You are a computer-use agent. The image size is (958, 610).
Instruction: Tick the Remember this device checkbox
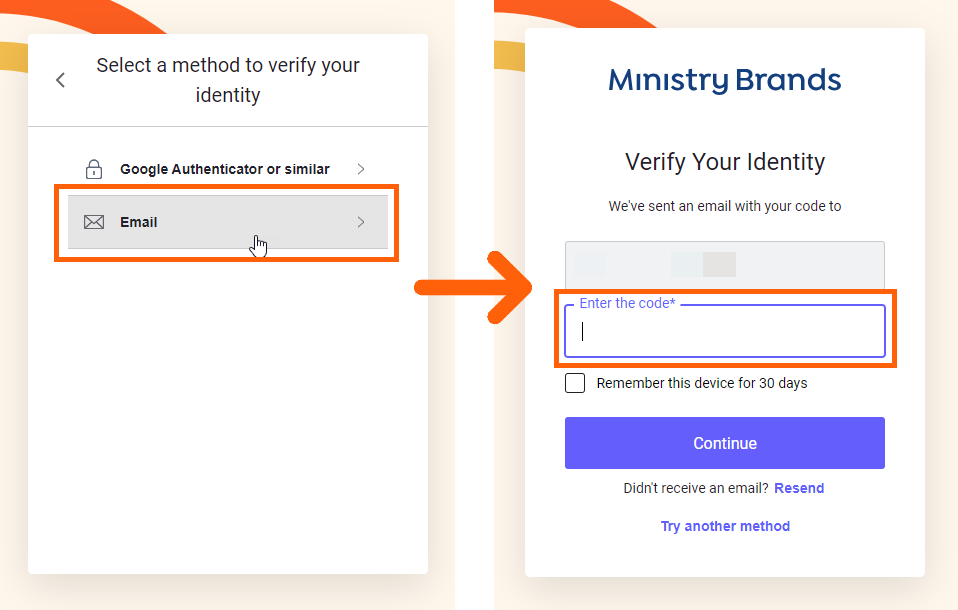click(x=575, y=383)
